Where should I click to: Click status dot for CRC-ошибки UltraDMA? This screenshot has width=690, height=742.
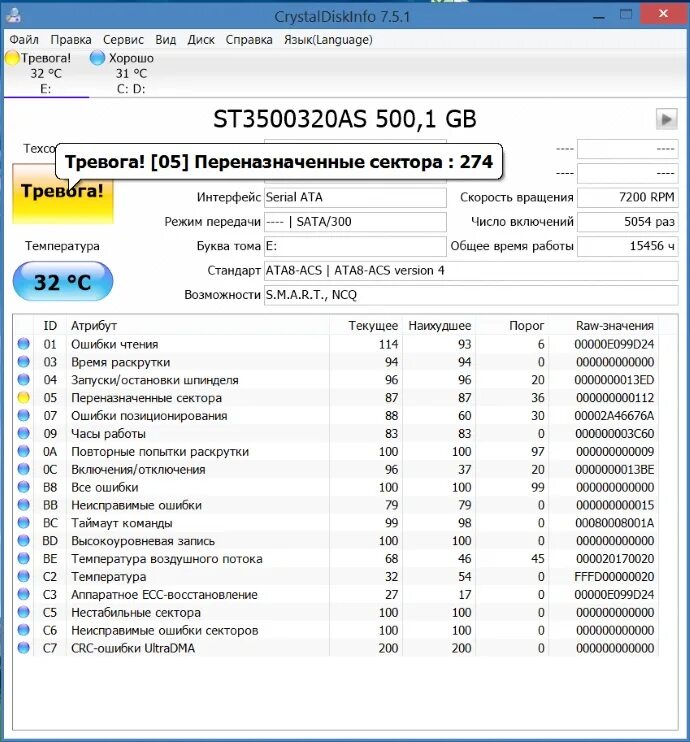pos(23,648)
